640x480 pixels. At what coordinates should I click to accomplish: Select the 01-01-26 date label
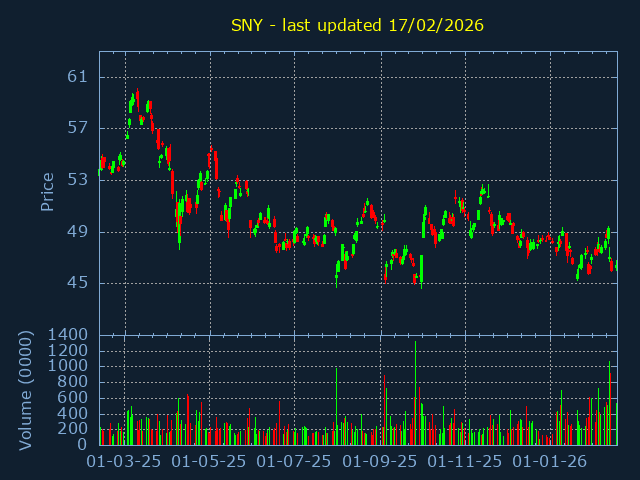[550, 462]
